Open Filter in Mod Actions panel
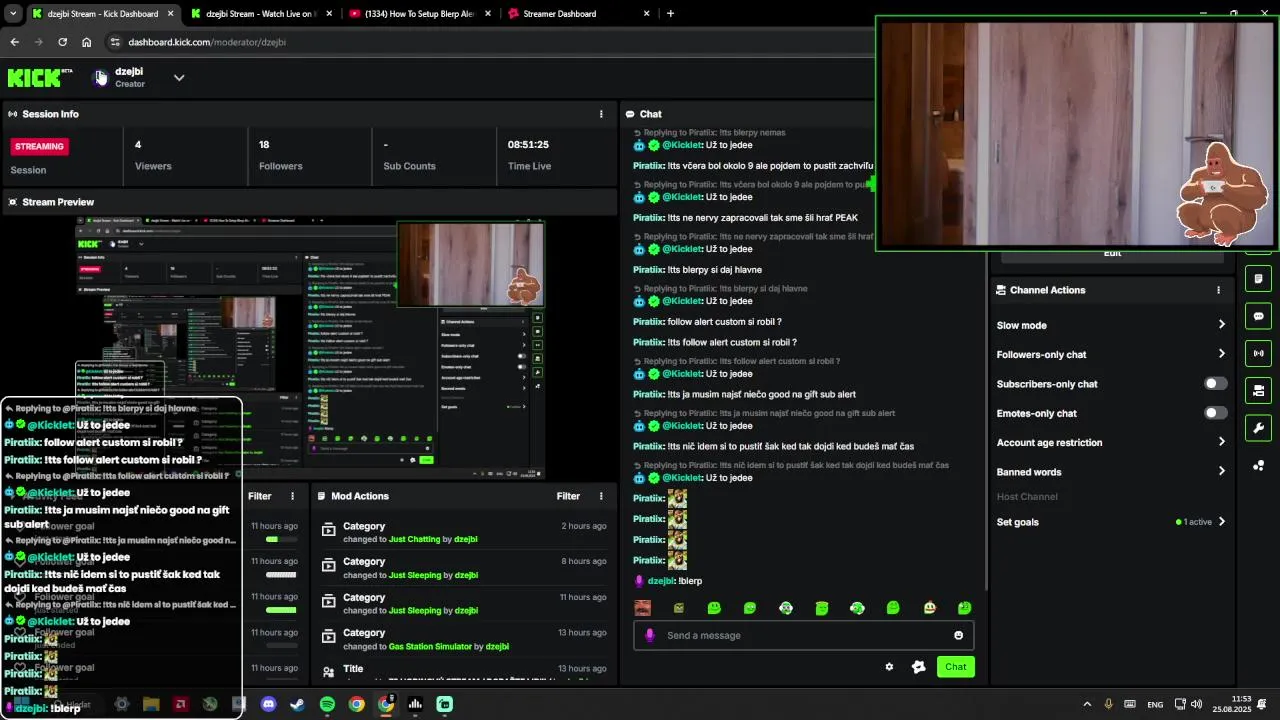The height and width of the screenshot is (720, 1280). pos(568,496)
